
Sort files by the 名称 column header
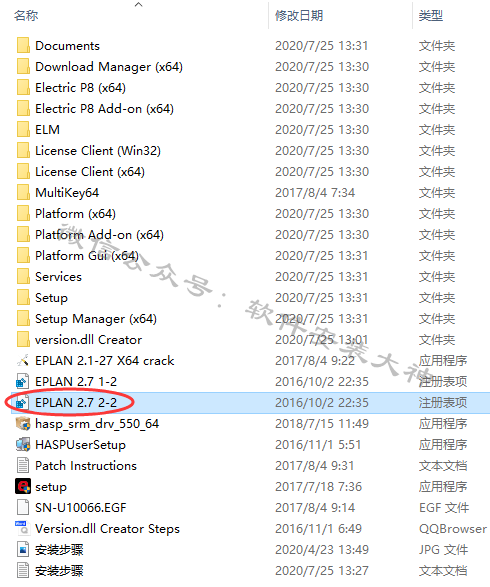(26, 15)
